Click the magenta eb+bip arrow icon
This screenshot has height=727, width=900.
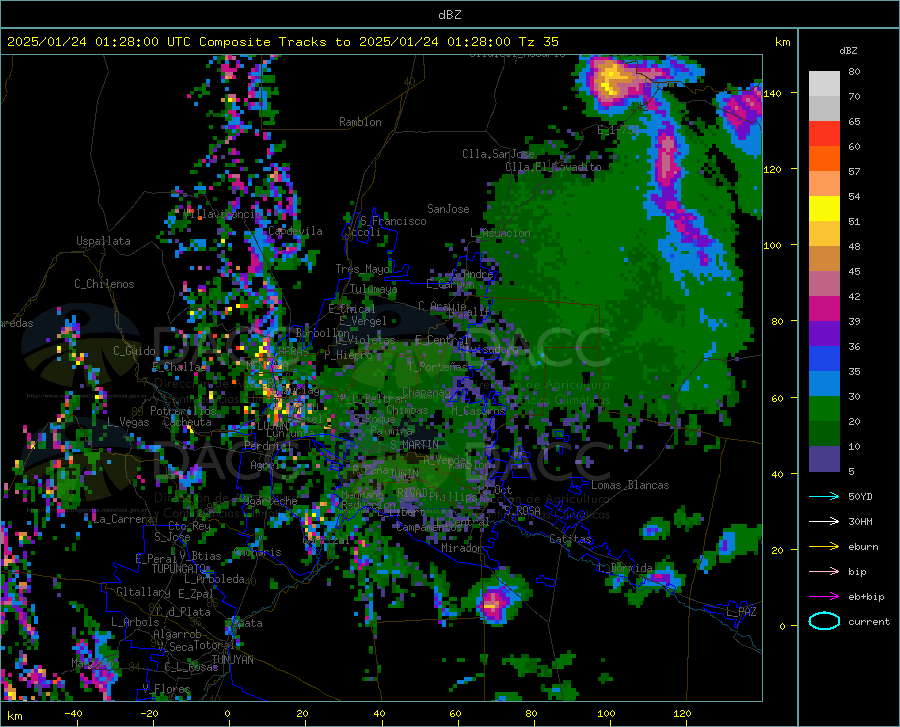pyautogui.click(x=824, y=597)
